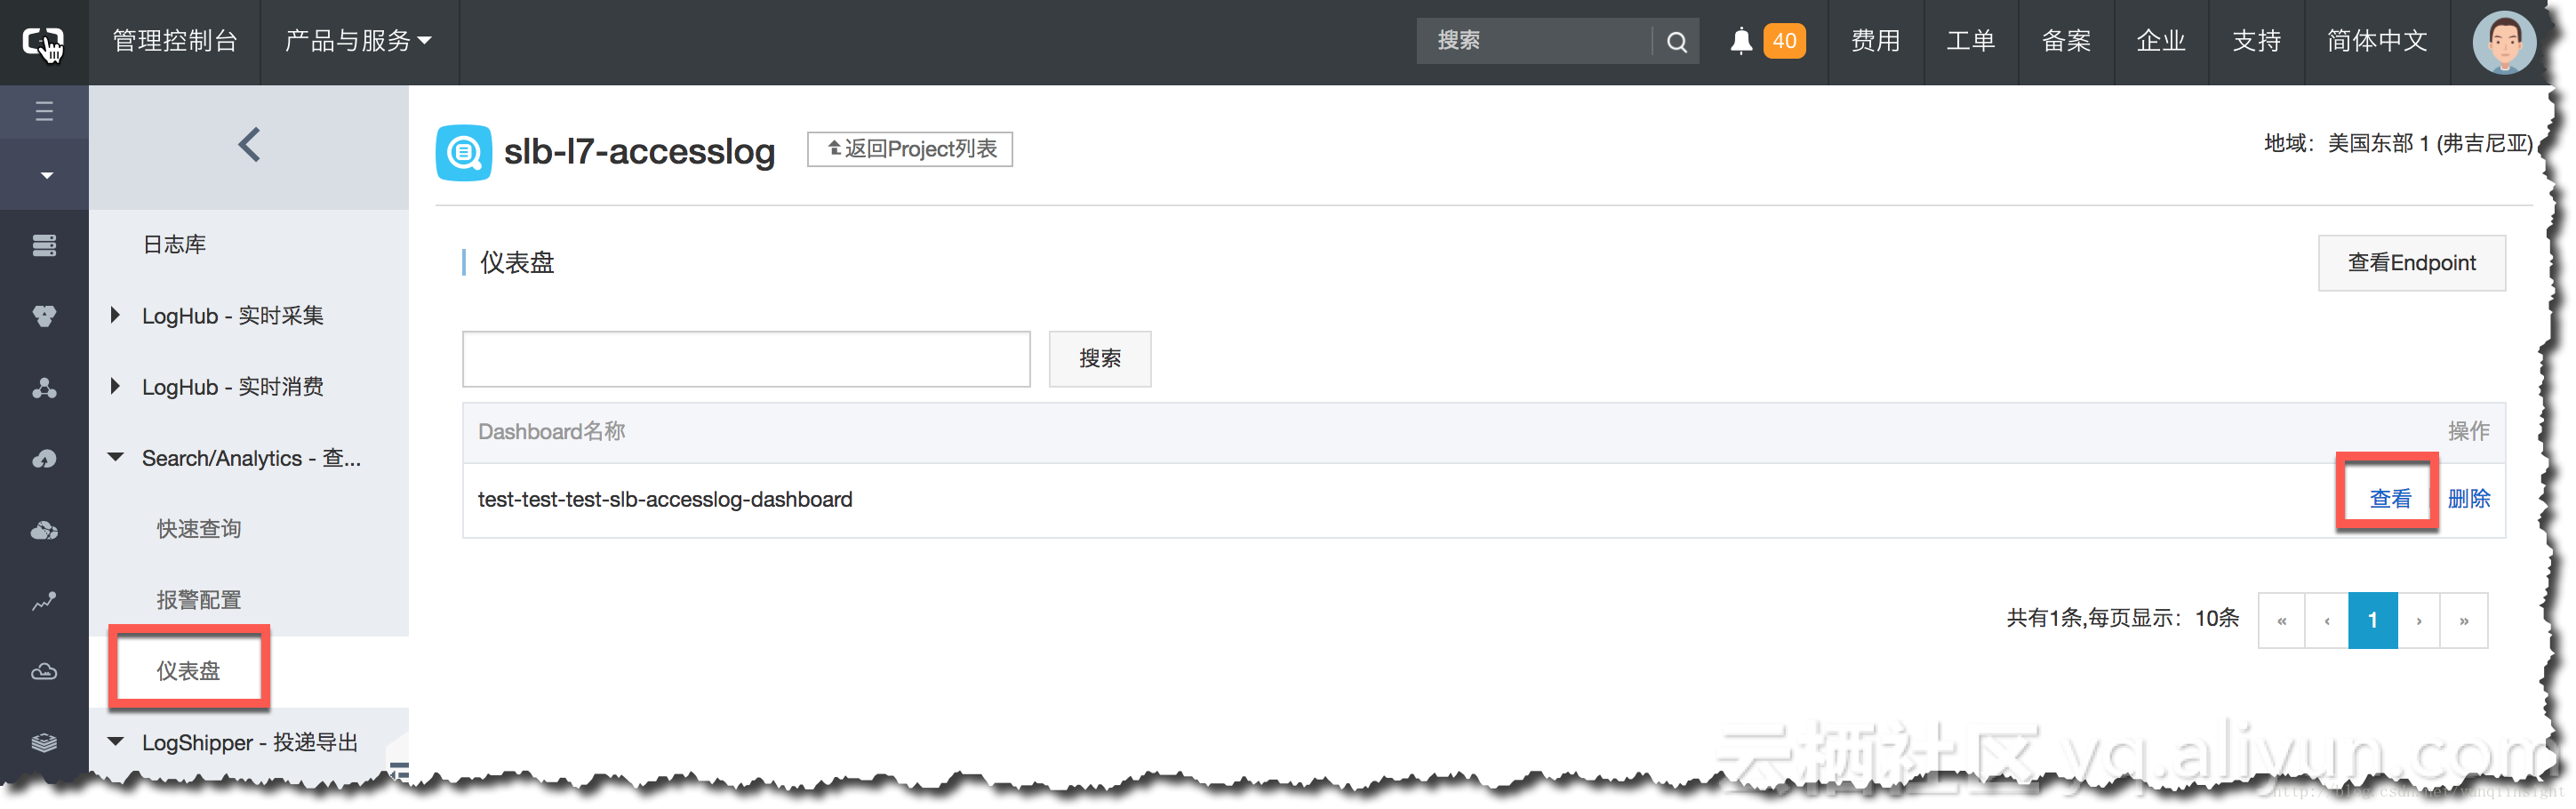The height and width of the screenshot is (809, 2576).
Task: Open the 支持 menu
Action: (2256, 42)
